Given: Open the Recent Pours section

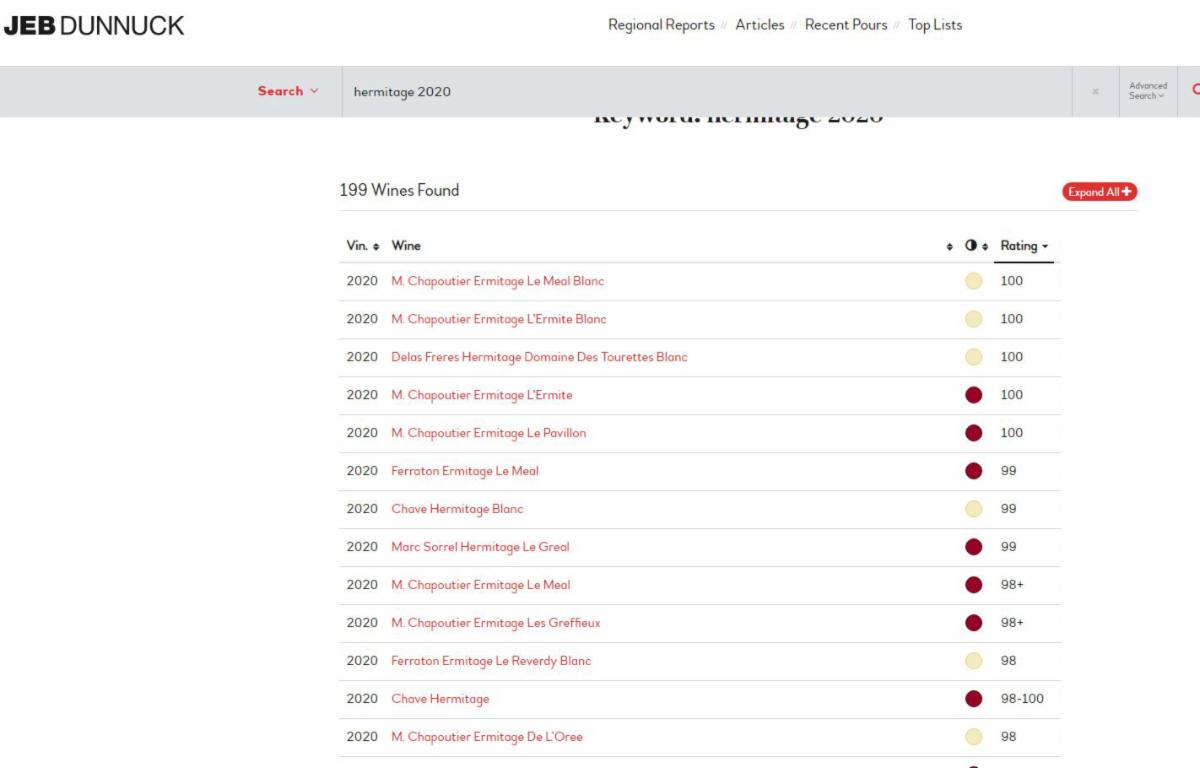Looking at the screenshot, I should (x=846, y=25).
